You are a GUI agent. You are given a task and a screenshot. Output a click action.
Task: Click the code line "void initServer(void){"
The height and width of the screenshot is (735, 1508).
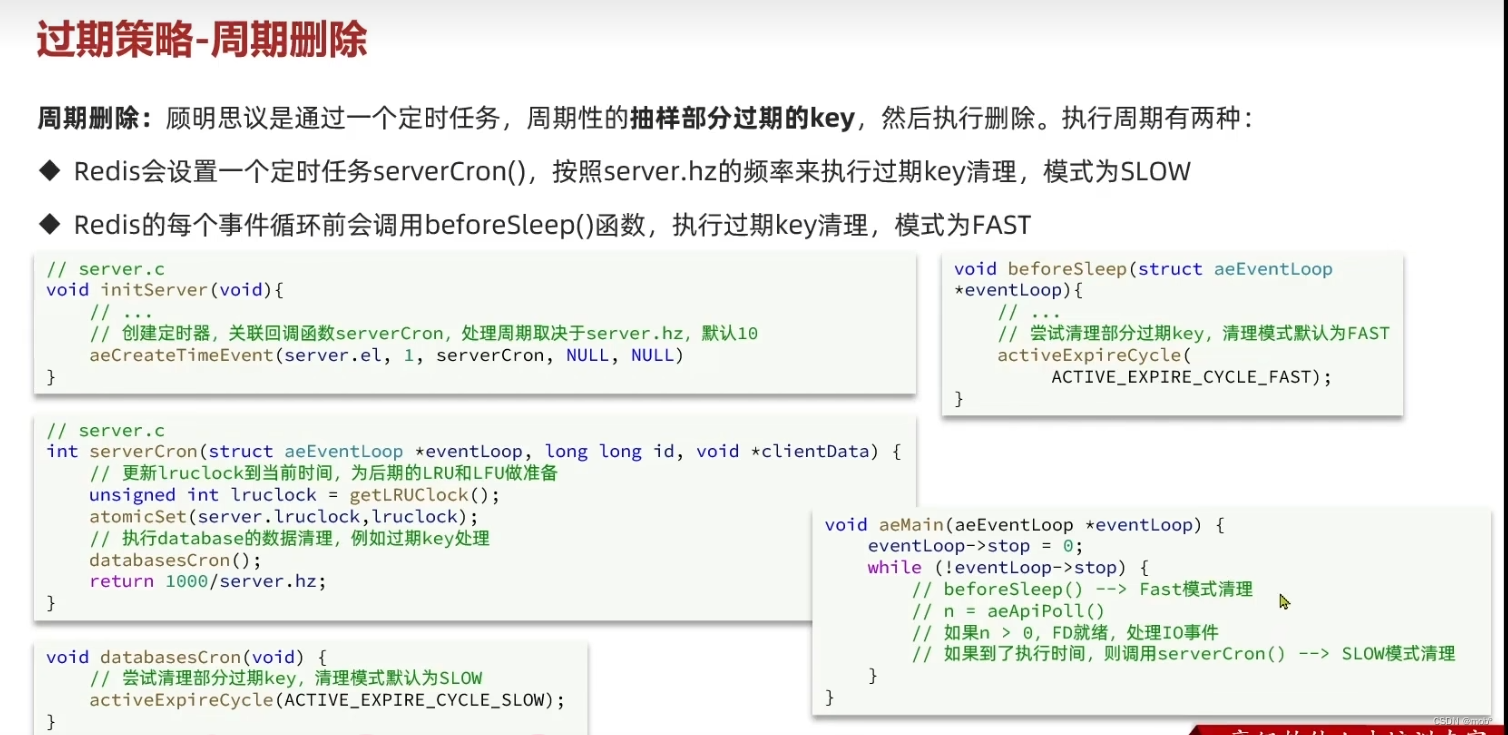[166, 290]
